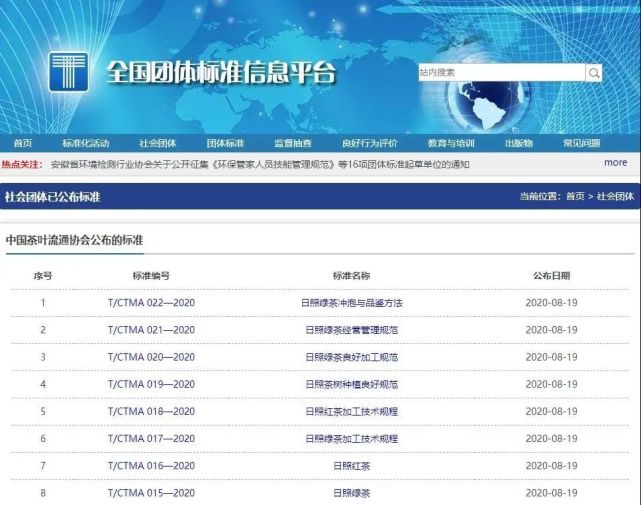This screenshot has height=505, width=641.
Task: Click standard number T/CTMA 017—2020
Action: [x=151, y=439]
